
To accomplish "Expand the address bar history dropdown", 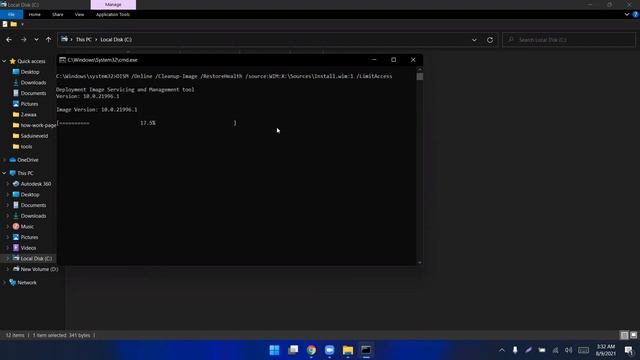I will [474, 40].
